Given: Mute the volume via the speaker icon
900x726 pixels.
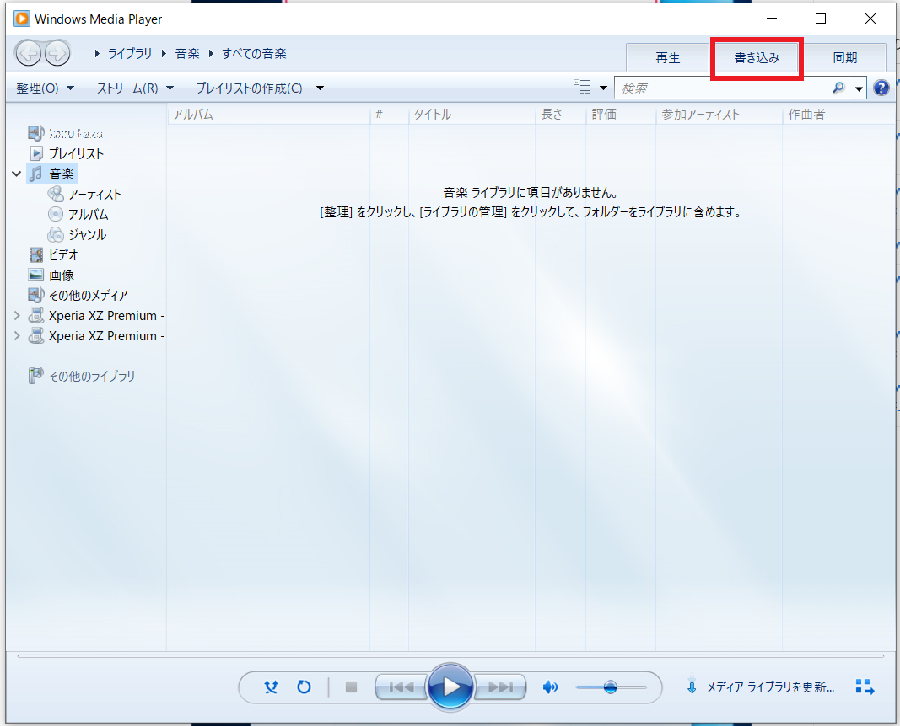Looking at the screenshot, I should [550, 686].
